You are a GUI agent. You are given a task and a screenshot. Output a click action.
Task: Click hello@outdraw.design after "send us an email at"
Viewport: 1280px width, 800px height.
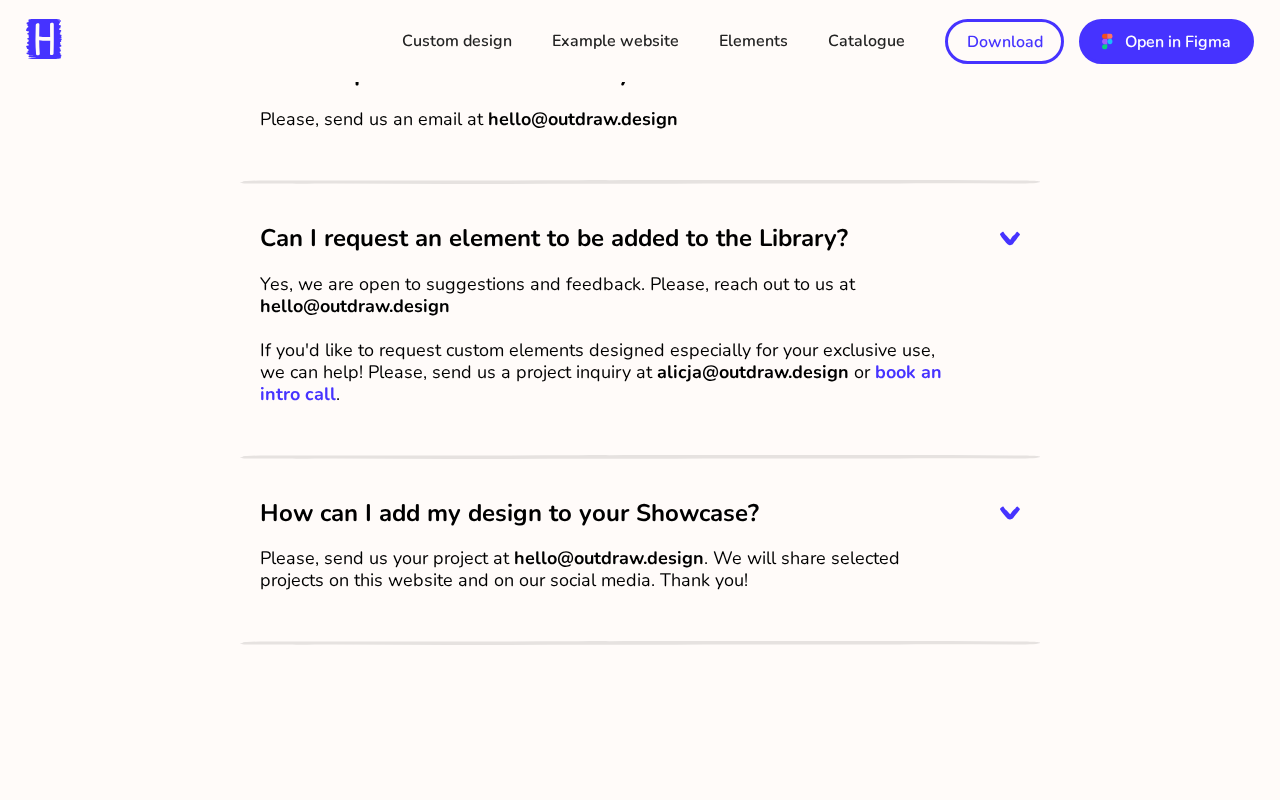point(582,119)
